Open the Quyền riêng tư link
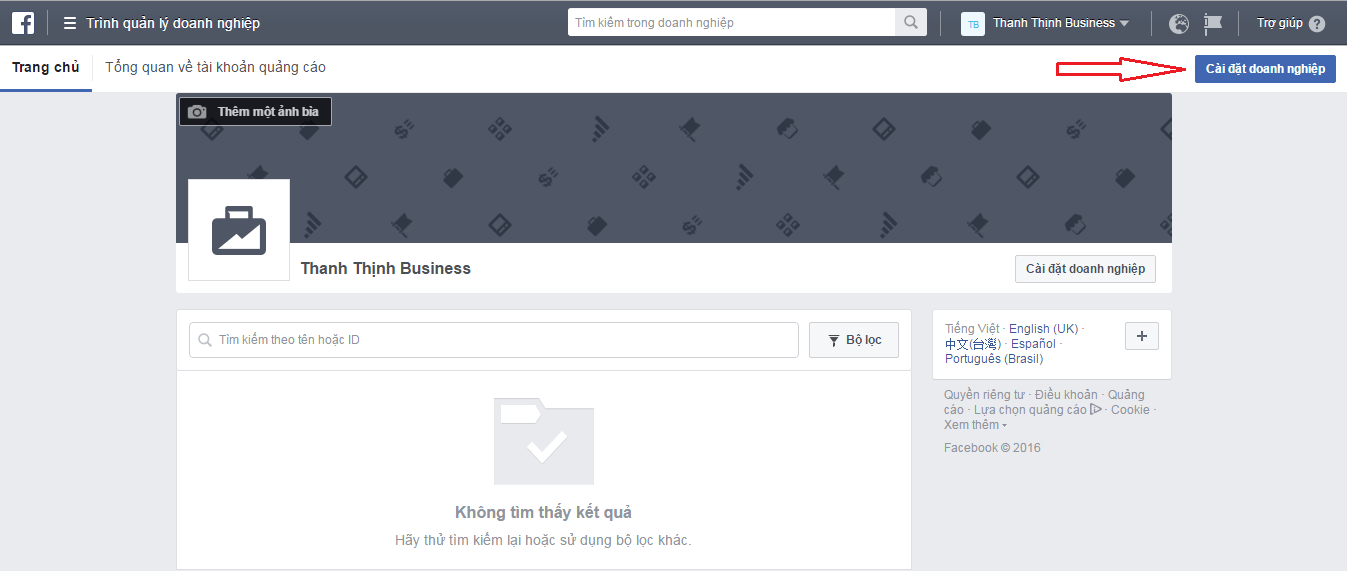Image resolution: width=1347 pixels, height=571 pixels. coord(984,395)
